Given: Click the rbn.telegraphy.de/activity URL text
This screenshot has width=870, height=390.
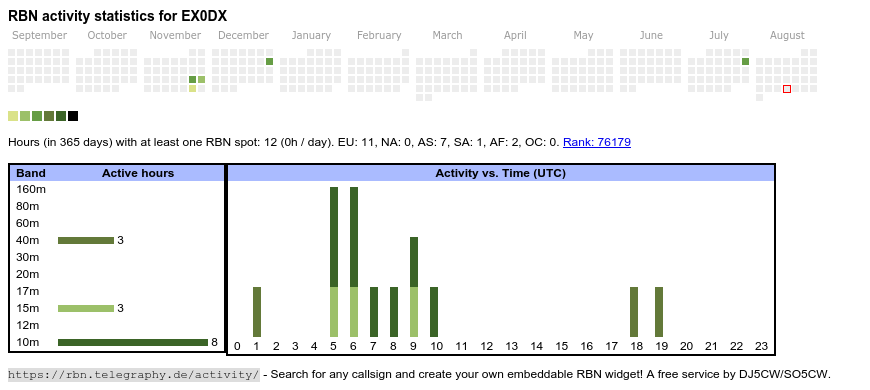Looking at the screenshot, I should 134,374.
